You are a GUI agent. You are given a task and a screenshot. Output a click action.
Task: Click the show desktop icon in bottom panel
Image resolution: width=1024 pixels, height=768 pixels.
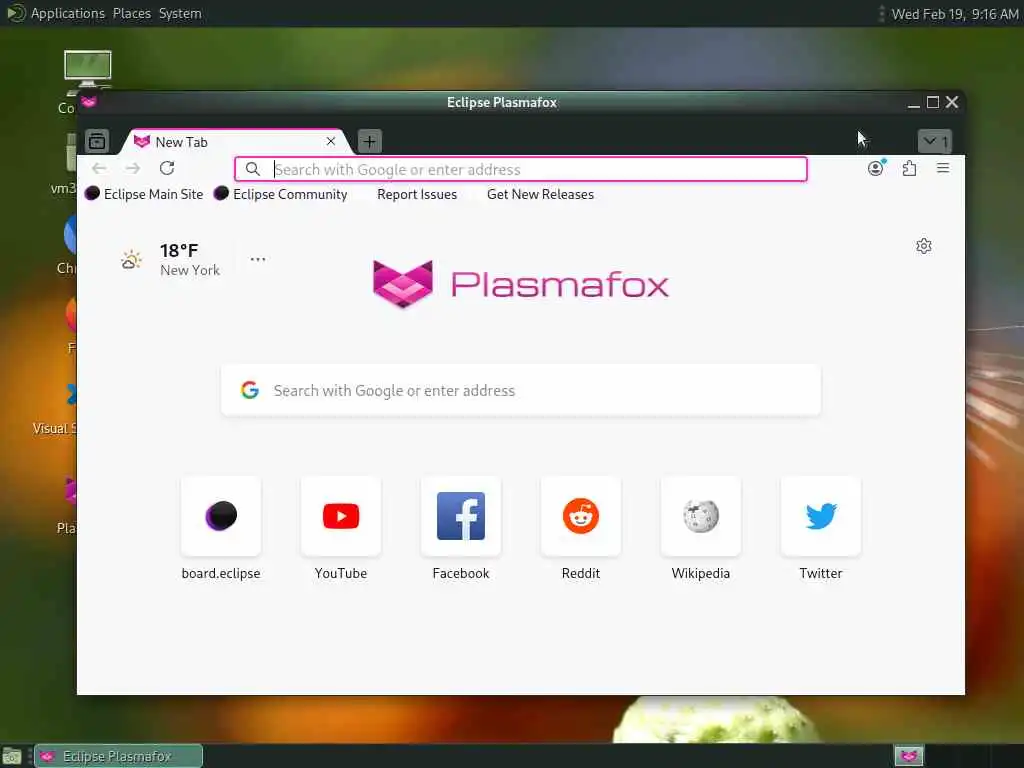coord(12,757)
